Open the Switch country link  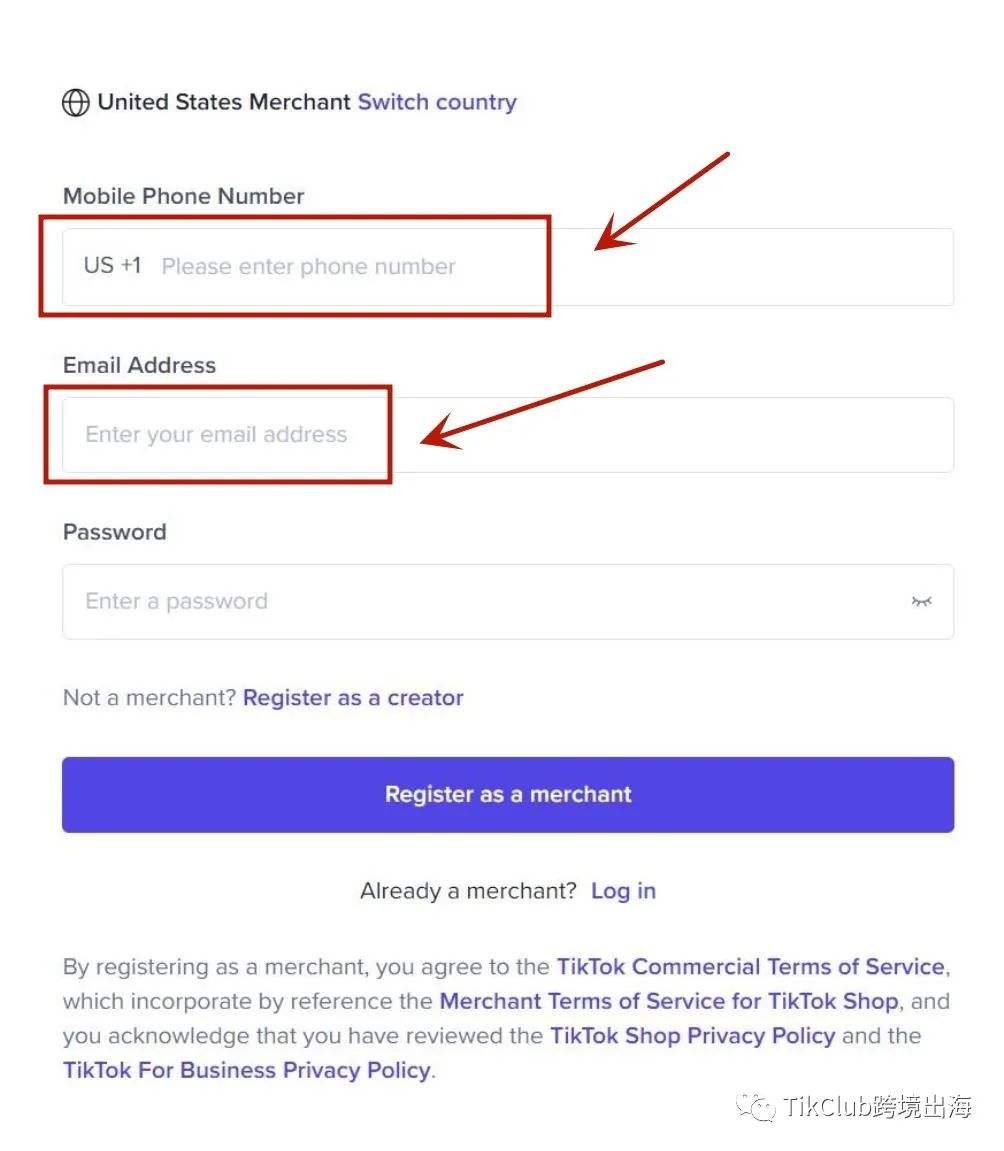tap(437, 102)
